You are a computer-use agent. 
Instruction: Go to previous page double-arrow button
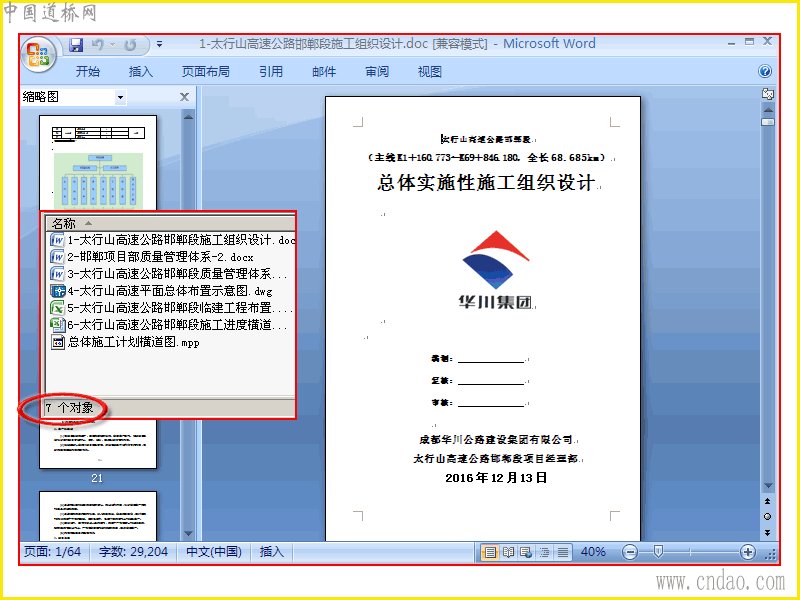pyautogui.click(x=768, y=502)
